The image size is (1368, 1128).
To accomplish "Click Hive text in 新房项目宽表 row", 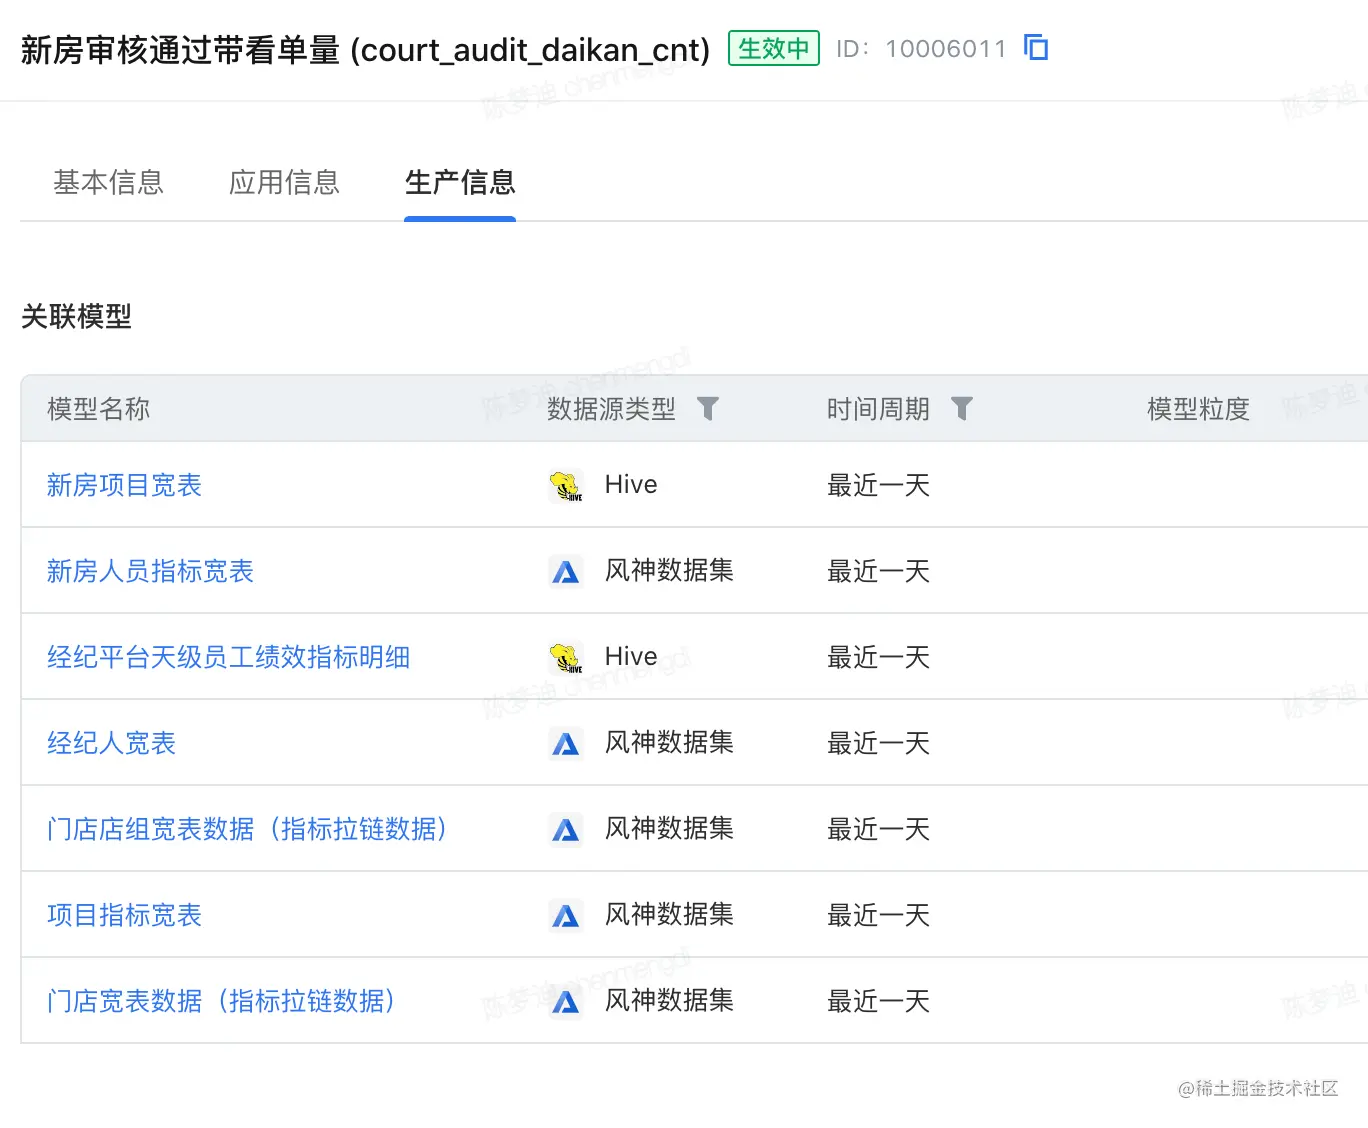I will (x=631, y=485).
